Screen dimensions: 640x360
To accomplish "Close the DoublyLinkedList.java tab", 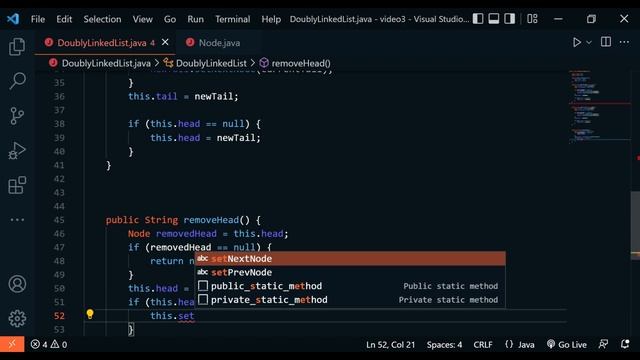I will 165,42.
